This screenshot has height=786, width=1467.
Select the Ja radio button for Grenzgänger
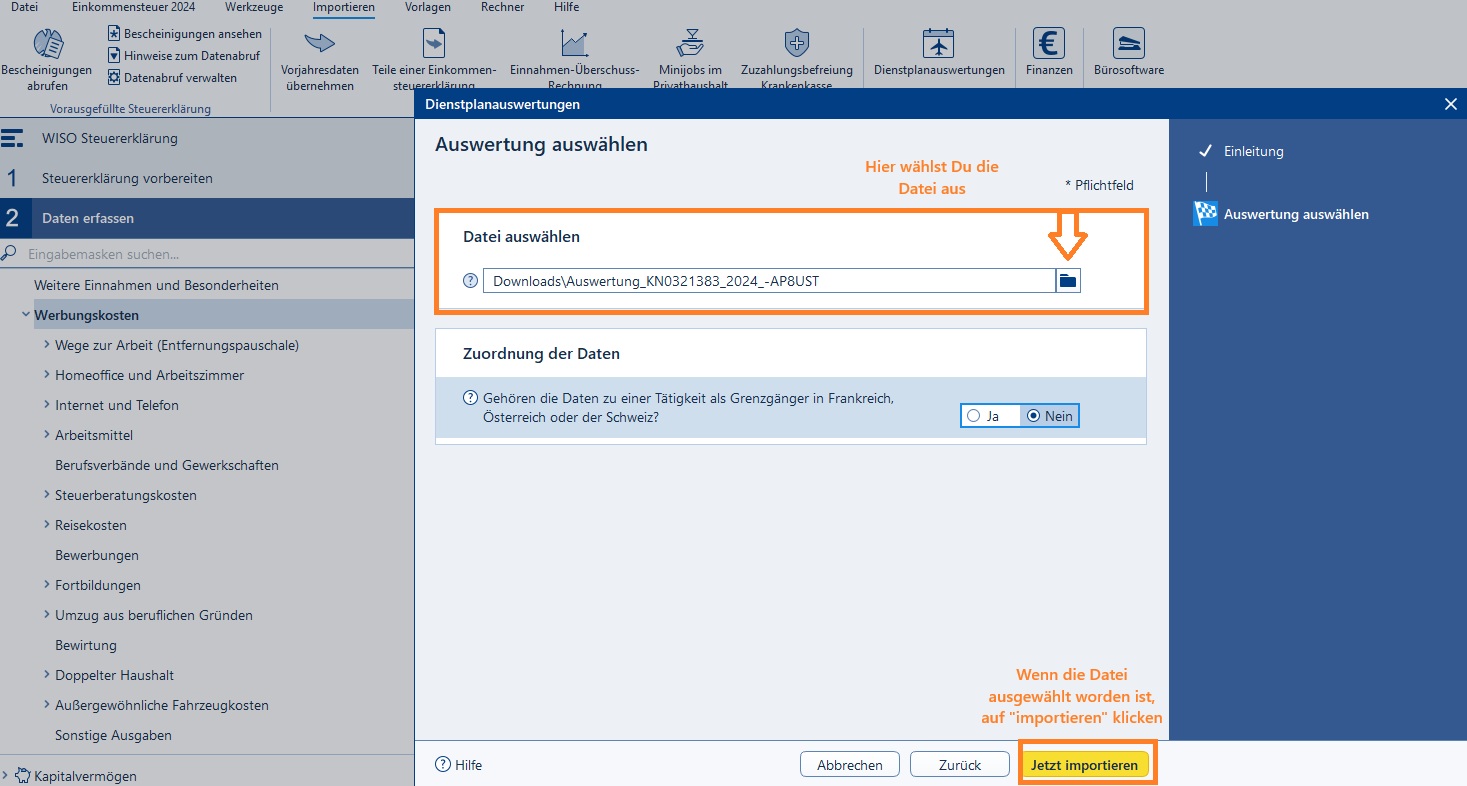(x=973, y=416)
